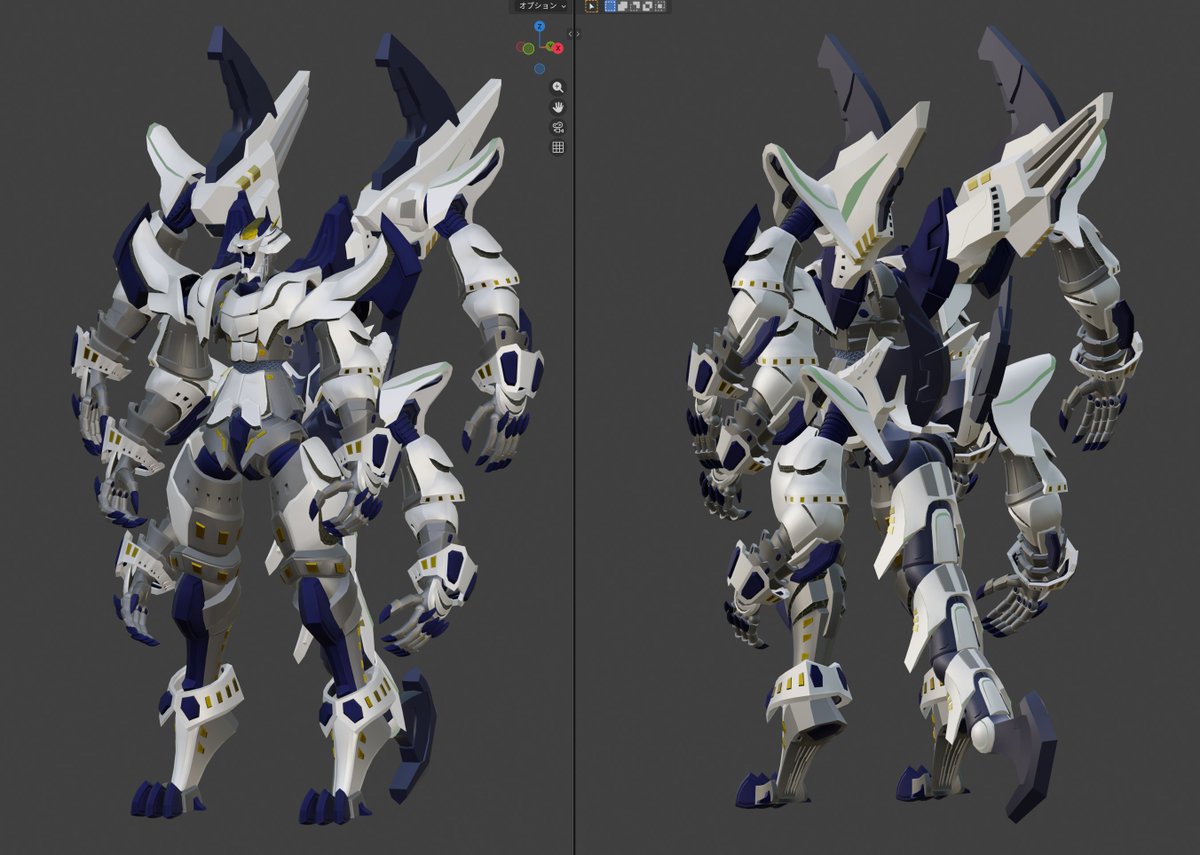Click the hand pan view button
Image resolution: width=1200 pixels, height=855 pixels.
[558, 107]
